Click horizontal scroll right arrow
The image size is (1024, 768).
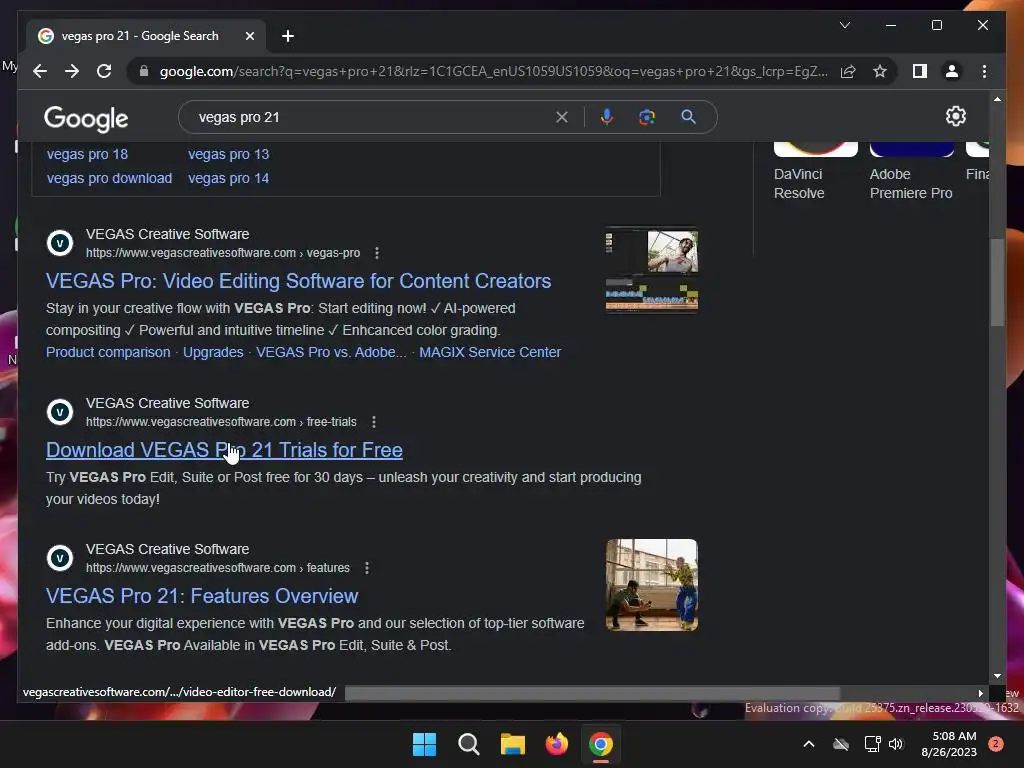(x=980, y=693)
